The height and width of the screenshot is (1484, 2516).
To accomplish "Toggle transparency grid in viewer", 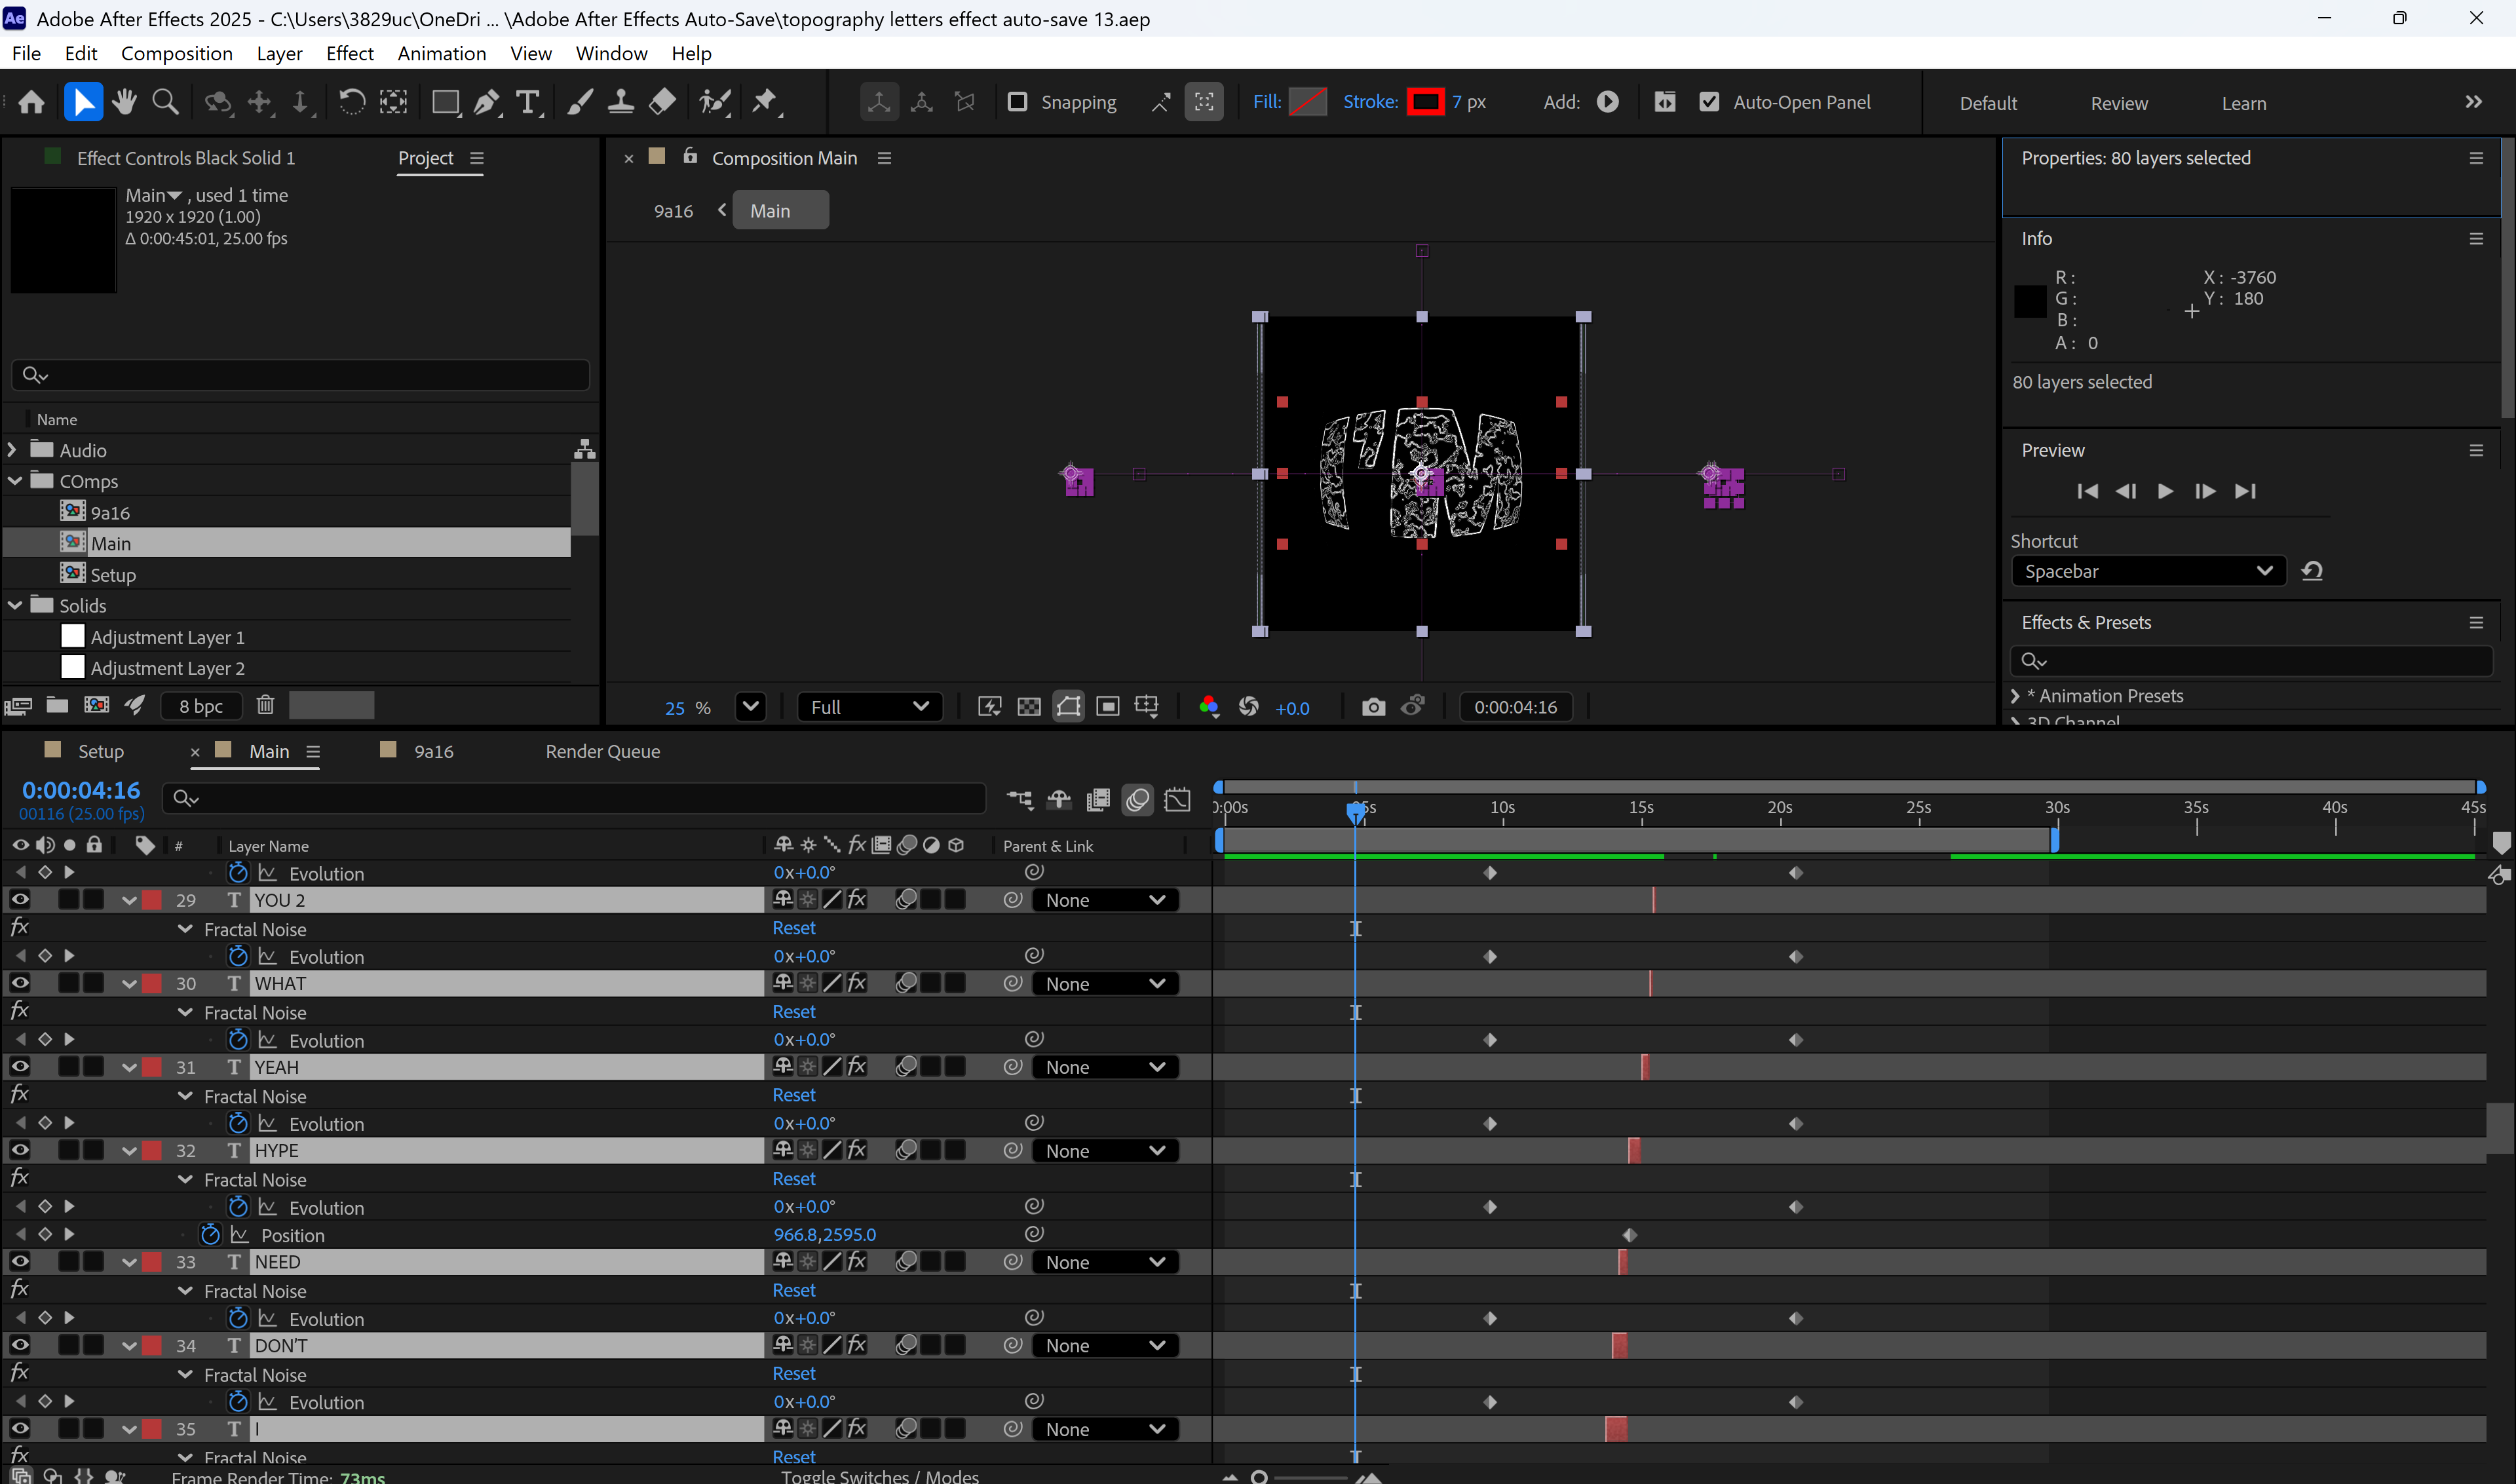I will (x=1028, y=707).
